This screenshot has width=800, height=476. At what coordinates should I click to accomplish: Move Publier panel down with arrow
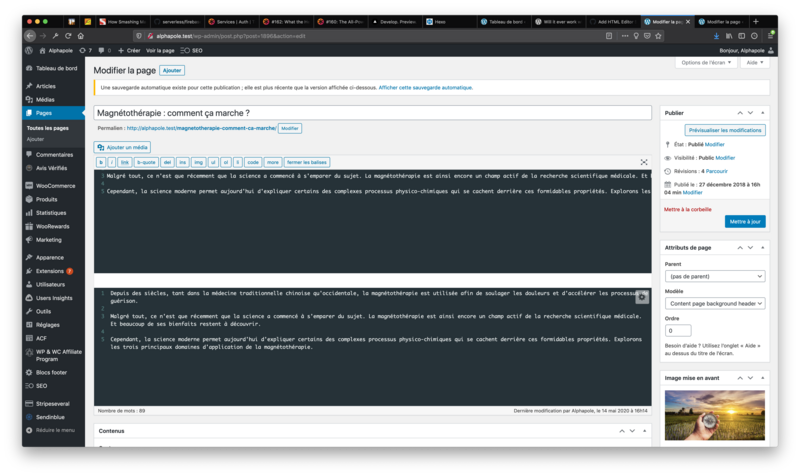[x=751, y=113]
